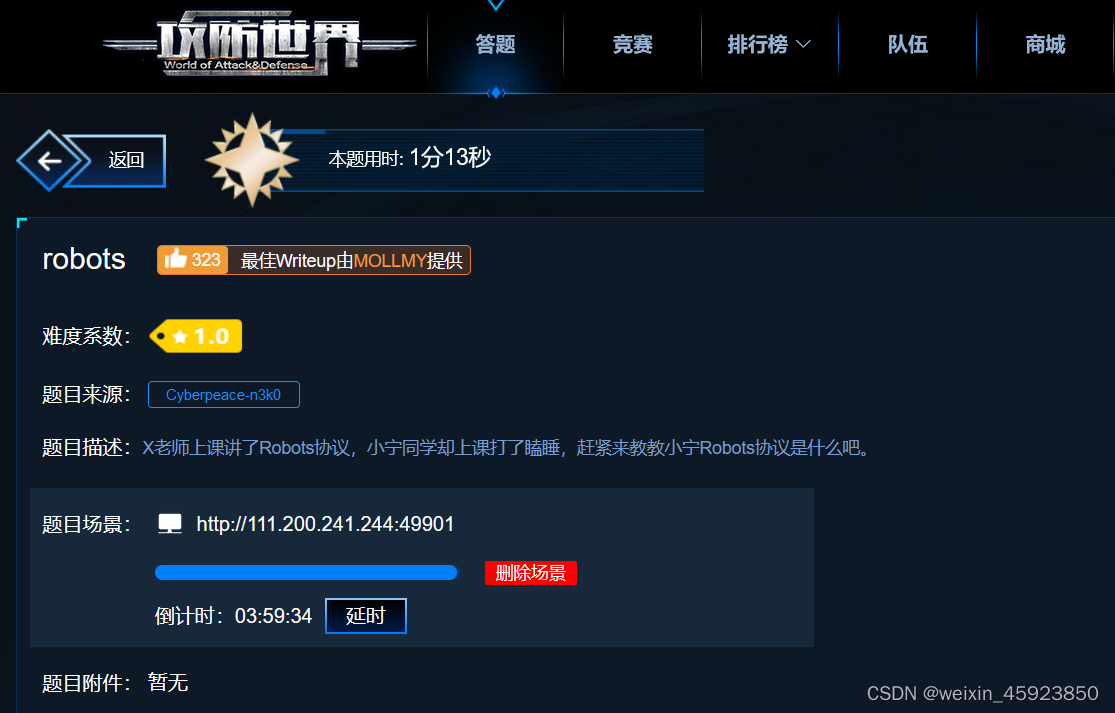Click the back arrow diamond icon
The width and height of the screenshot is (1115, 713).
[48, 161]
